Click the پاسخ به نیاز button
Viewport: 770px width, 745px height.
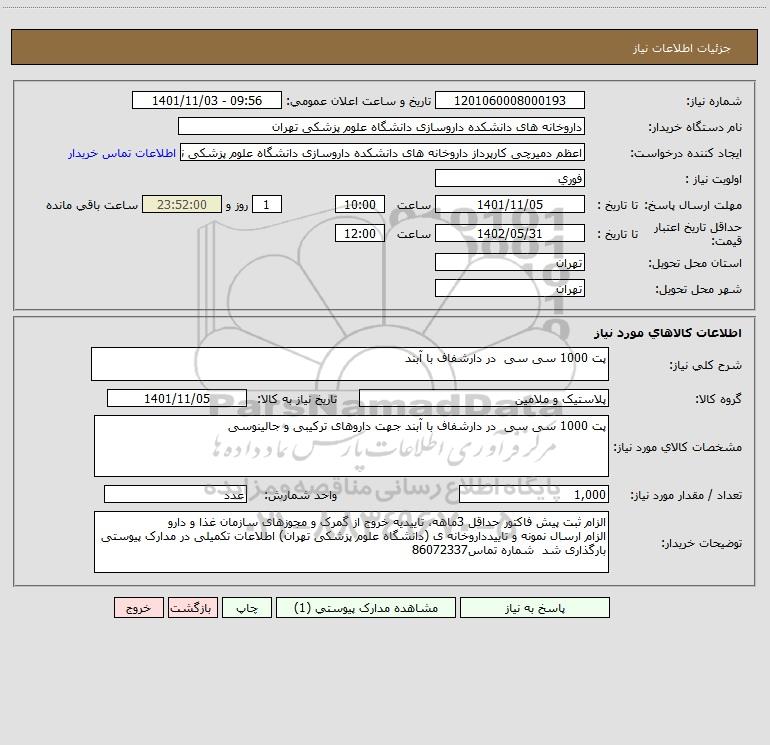tap(534, 607)
